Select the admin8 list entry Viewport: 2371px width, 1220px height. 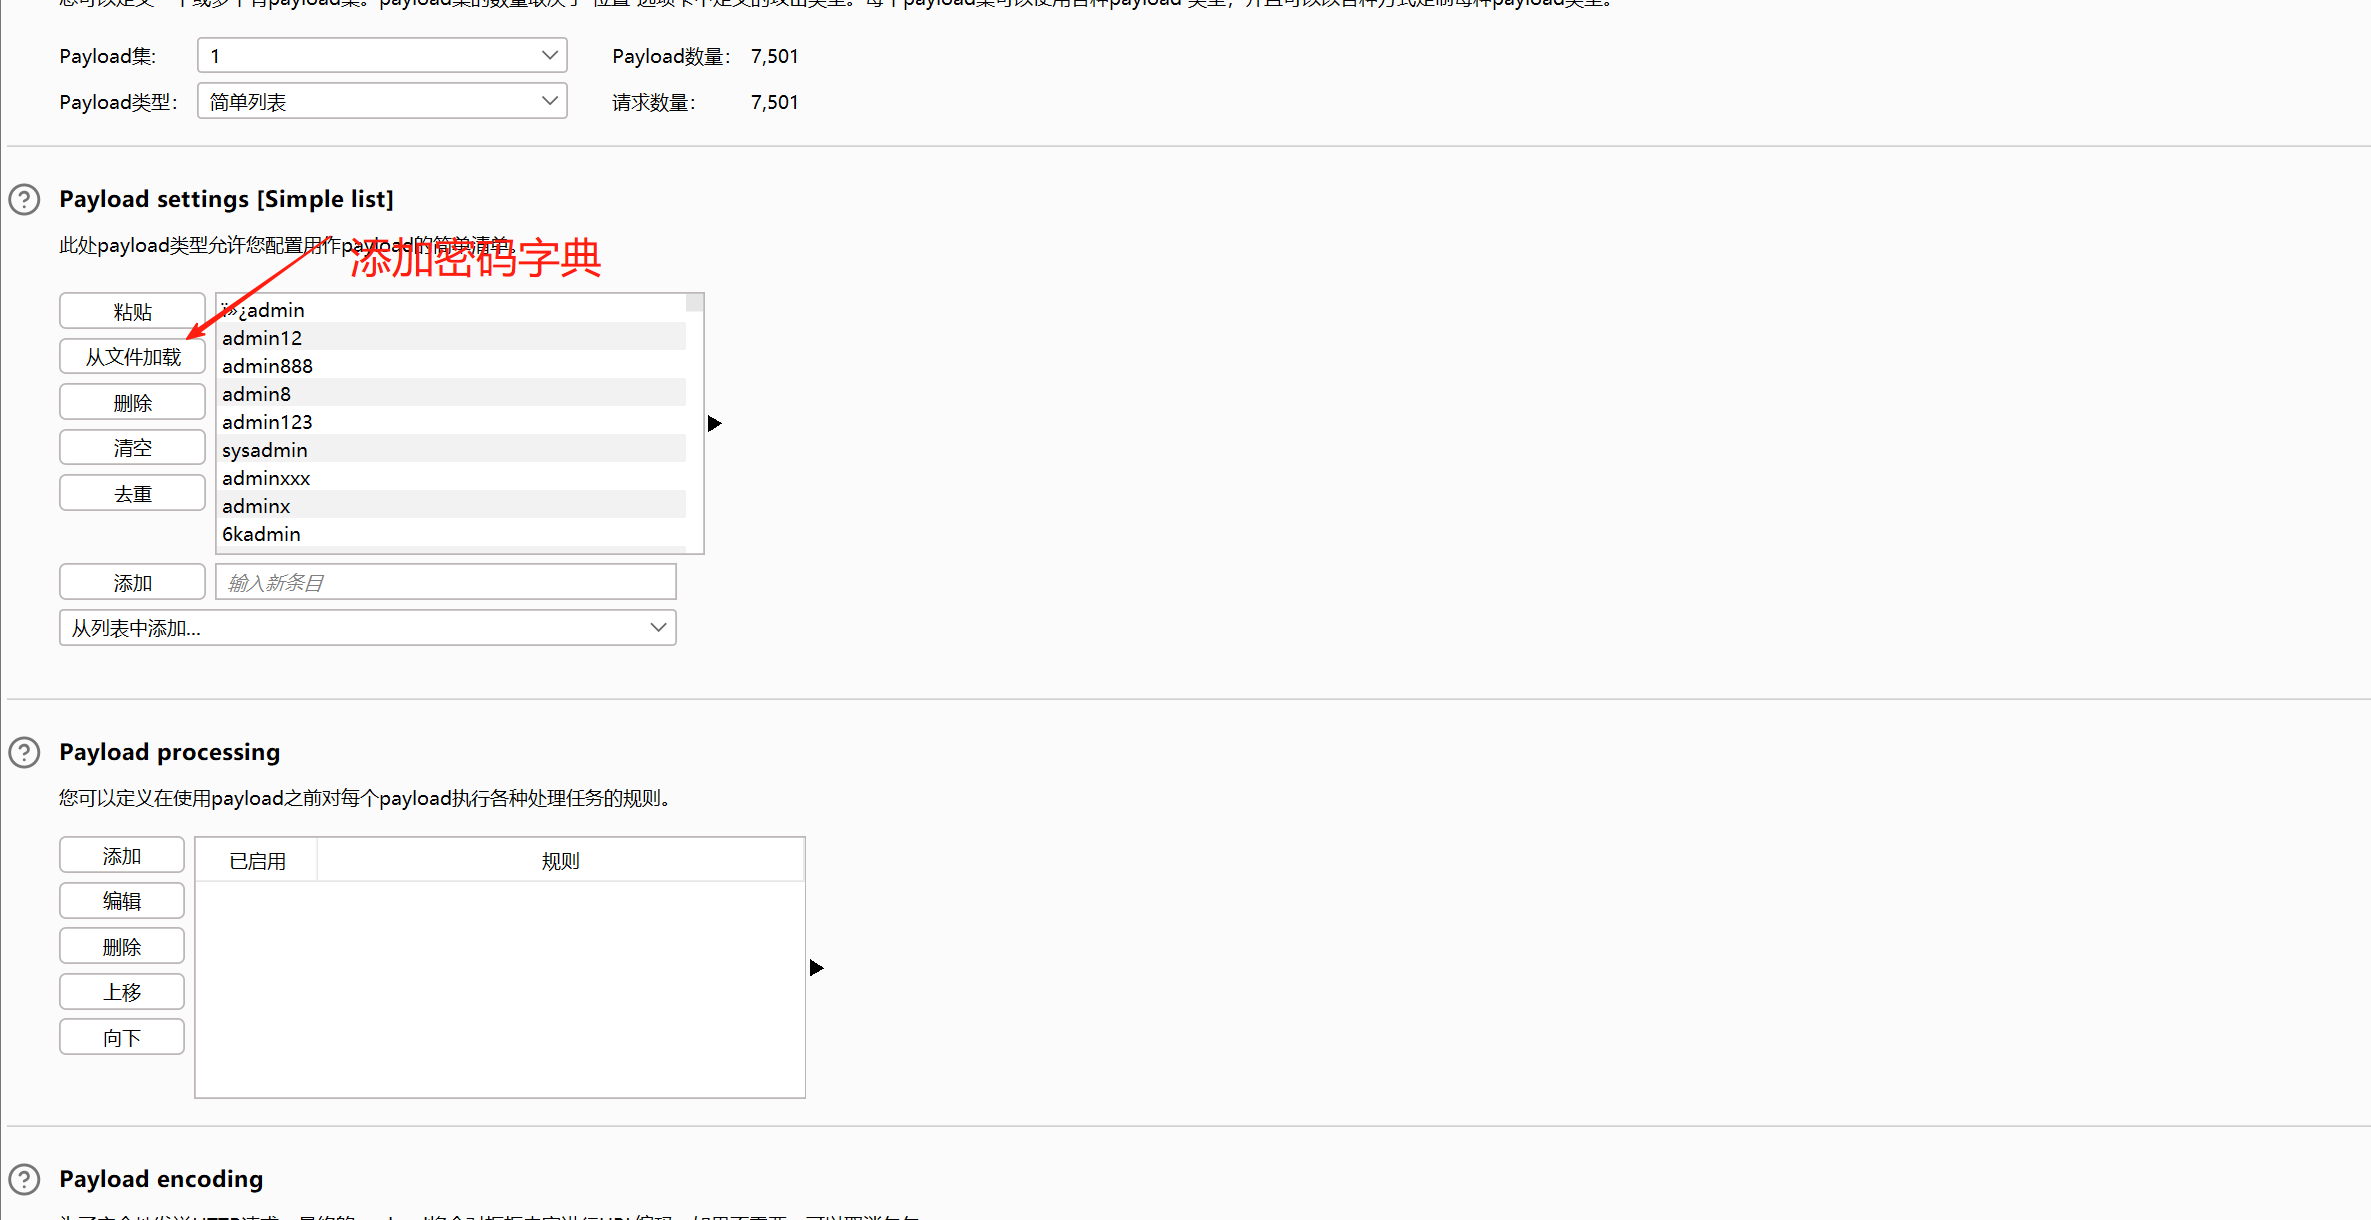tap(451, 394)
